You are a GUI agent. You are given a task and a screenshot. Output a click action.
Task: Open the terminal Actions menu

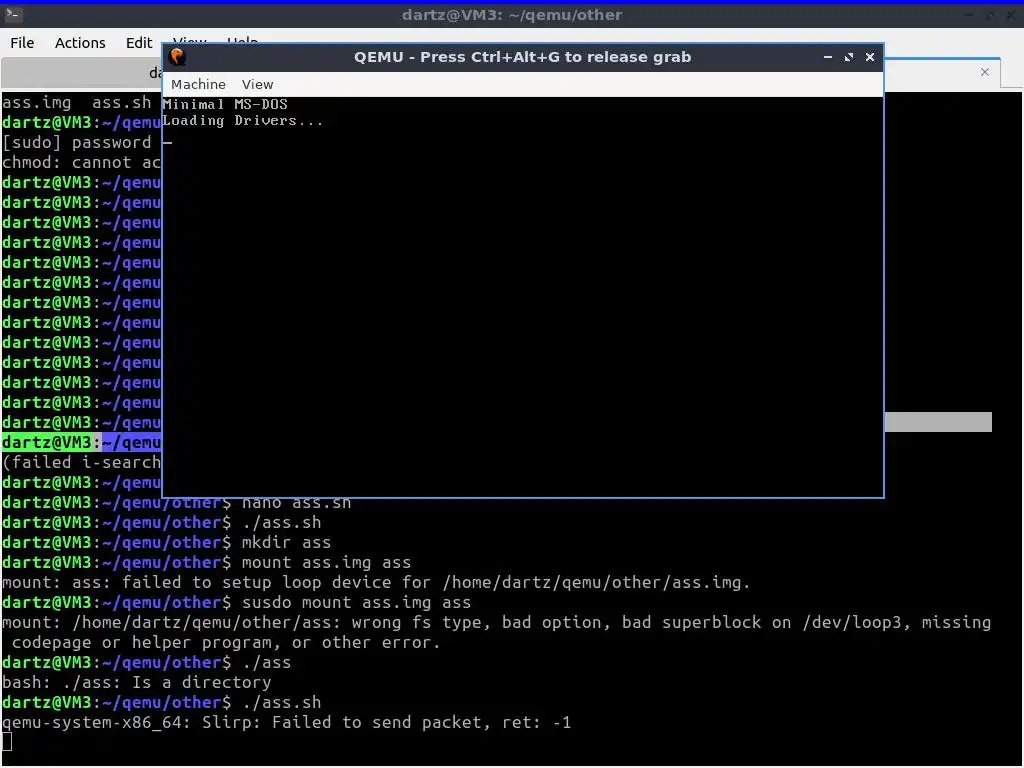(x=80, y=43)
